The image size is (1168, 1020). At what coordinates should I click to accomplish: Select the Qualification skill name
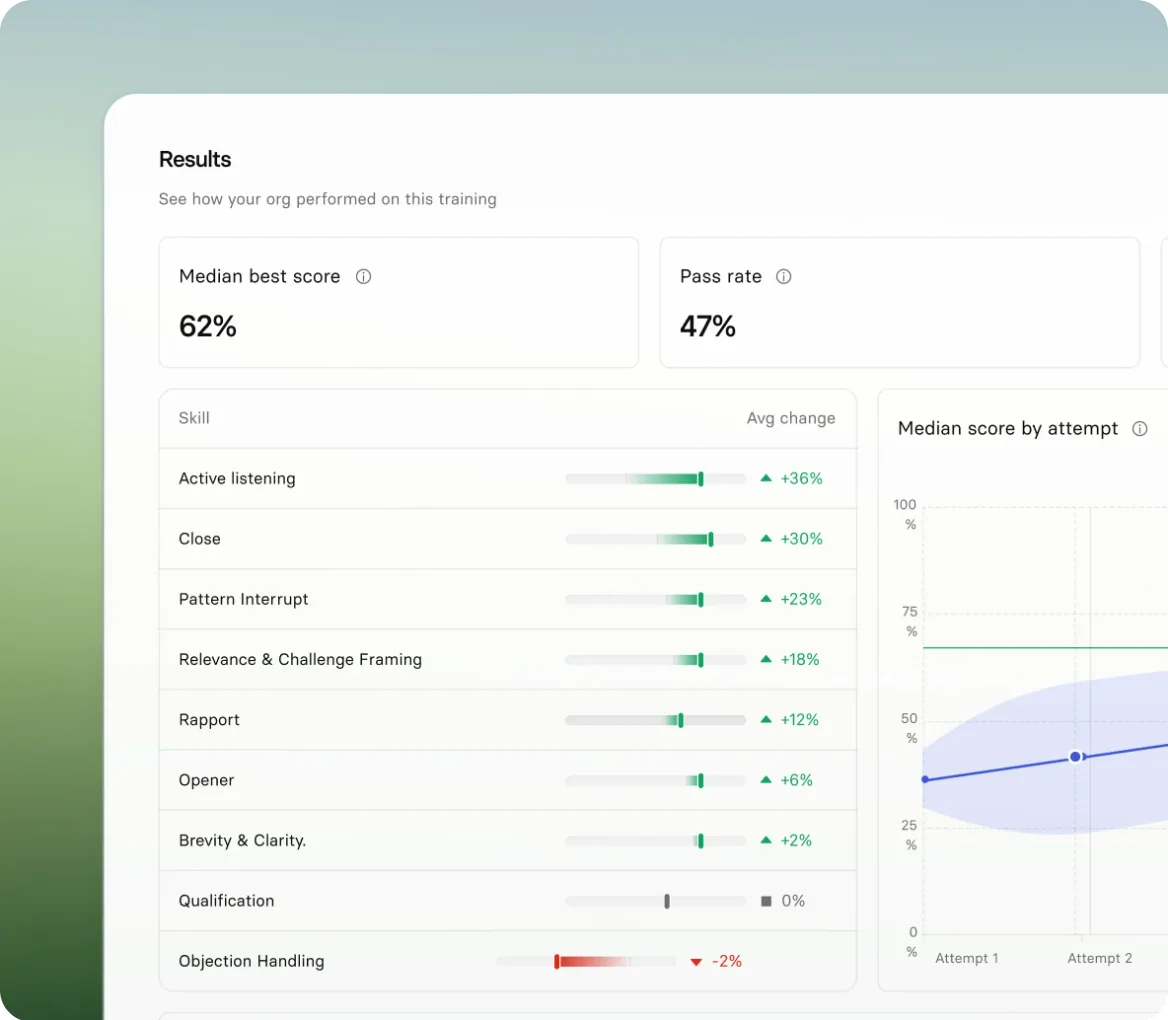[226, 901]
